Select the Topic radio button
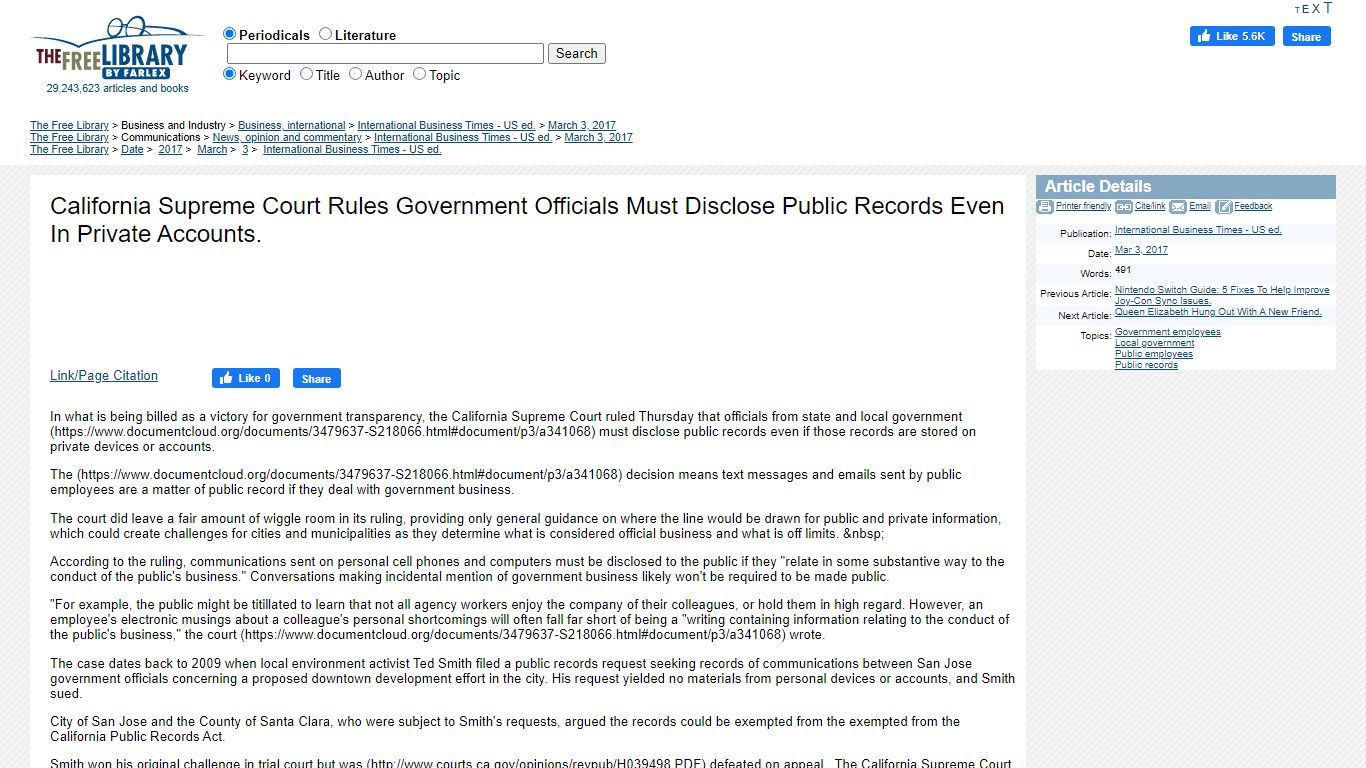This screenshot has width=1366, height=768. coord(419,74)
